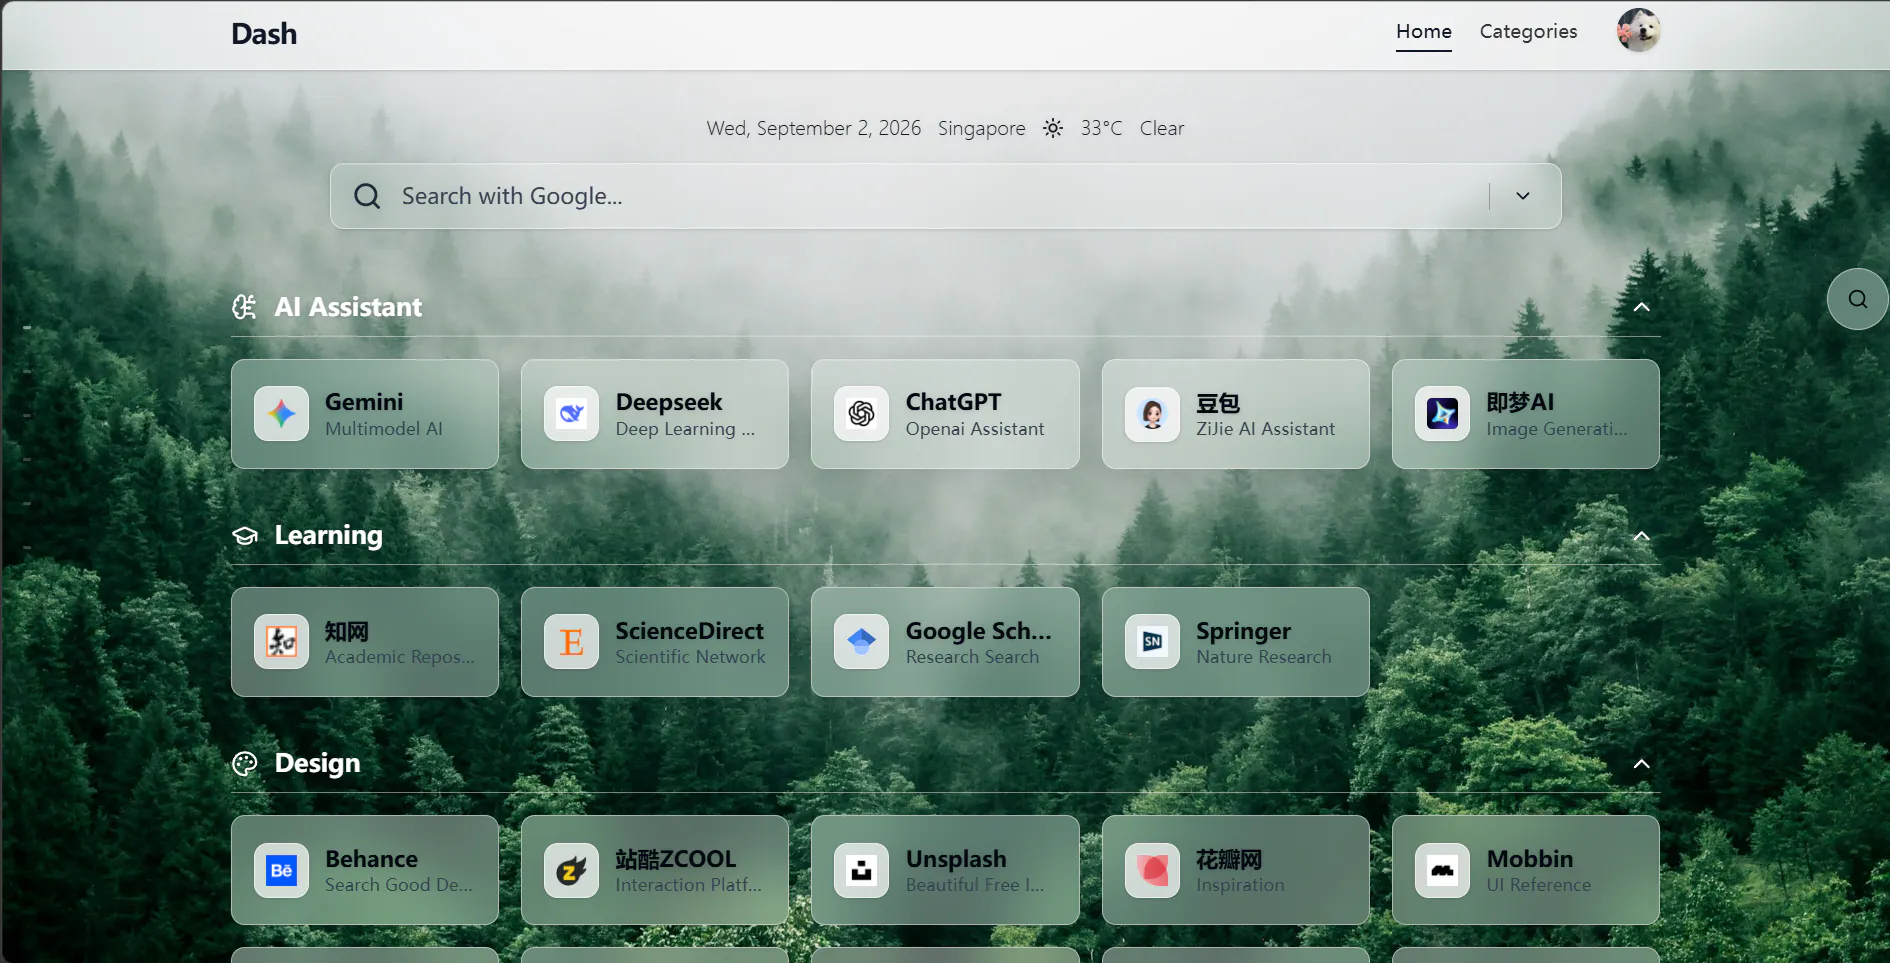Click the date Wed, September 2, 2026
Image resolution: width=1890 pixels, height=963 pixels.
point(813,128)
